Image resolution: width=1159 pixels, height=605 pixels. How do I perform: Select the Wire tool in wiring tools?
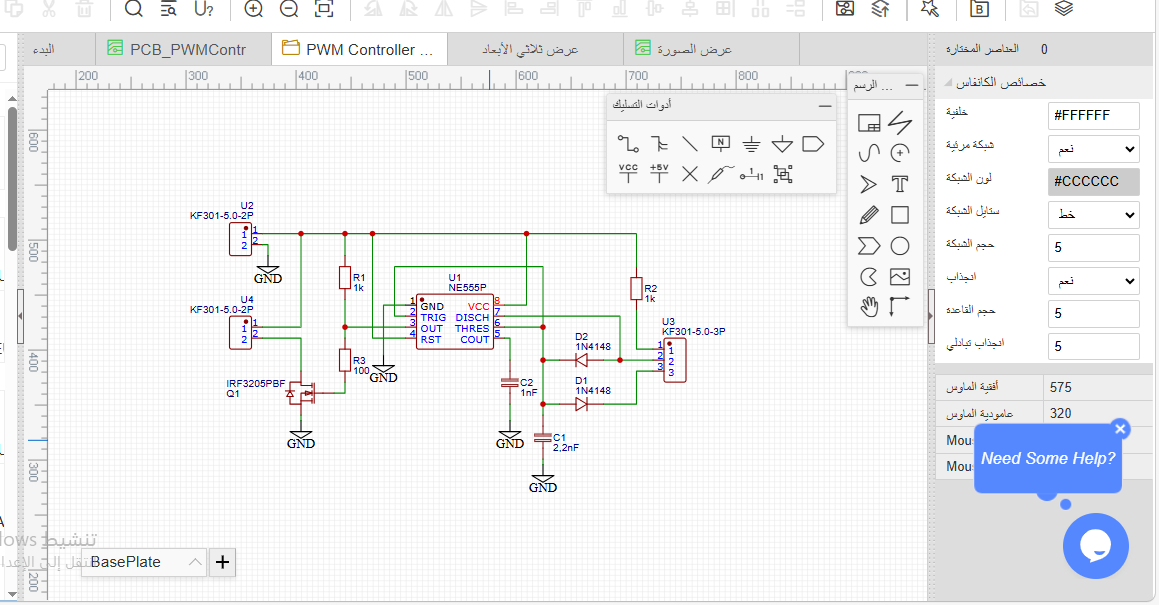click(x=628, y=143)
